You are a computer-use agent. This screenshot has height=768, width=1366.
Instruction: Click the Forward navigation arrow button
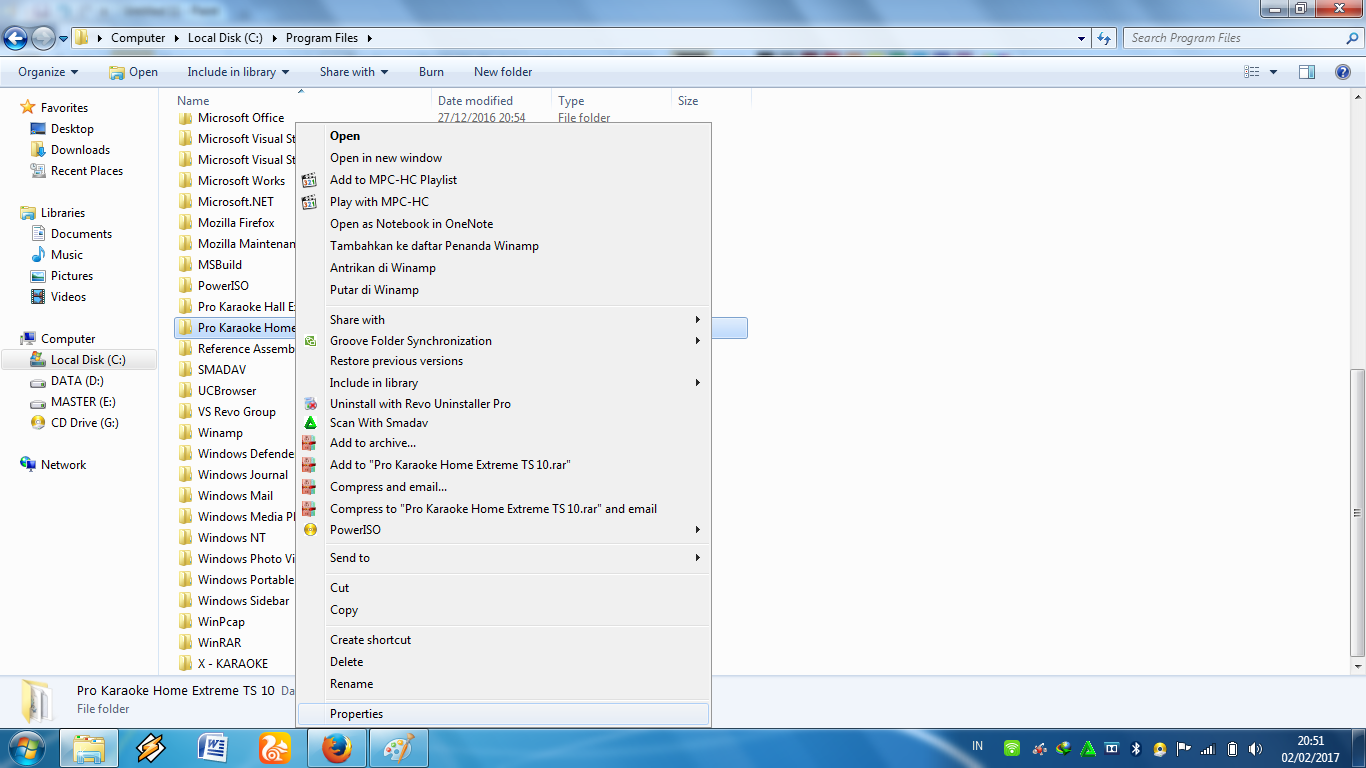tap(43, 38)
